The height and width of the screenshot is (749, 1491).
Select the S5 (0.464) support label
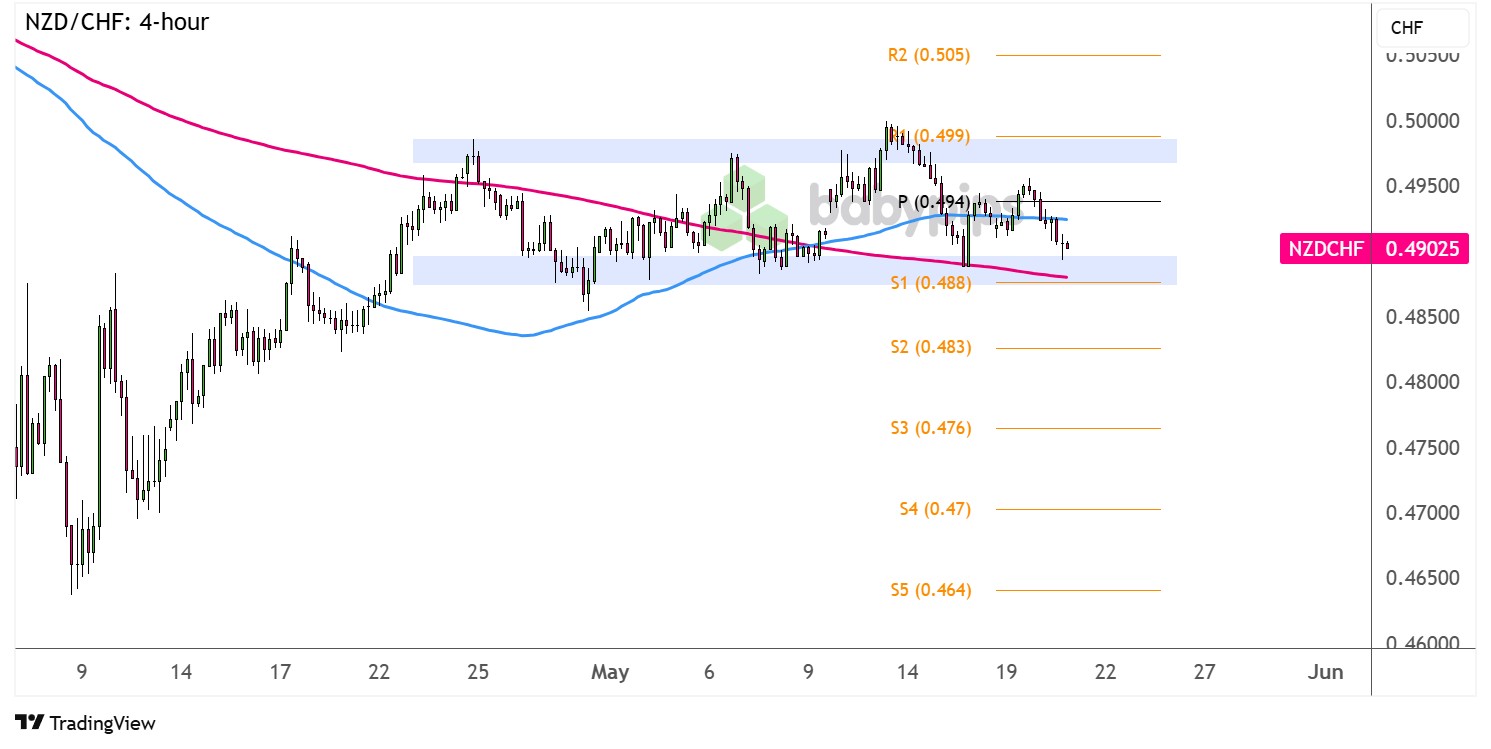click(930, 590)
